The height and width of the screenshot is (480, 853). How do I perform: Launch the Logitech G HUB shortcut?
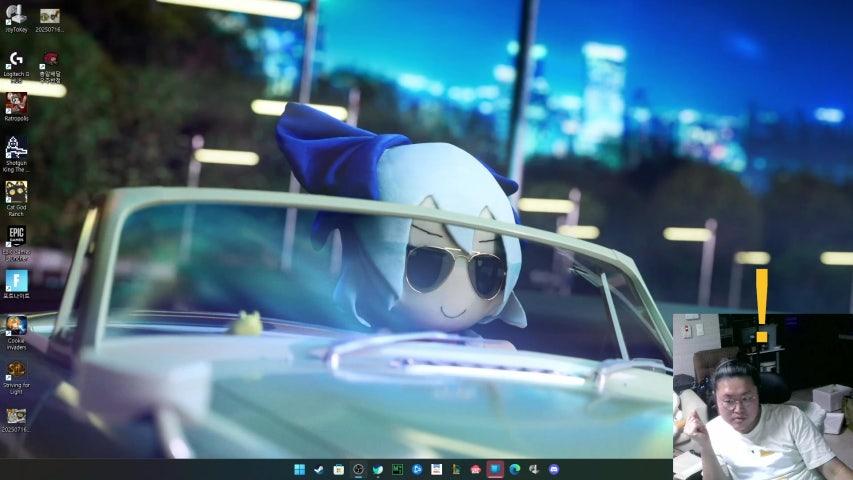point(16,67)
